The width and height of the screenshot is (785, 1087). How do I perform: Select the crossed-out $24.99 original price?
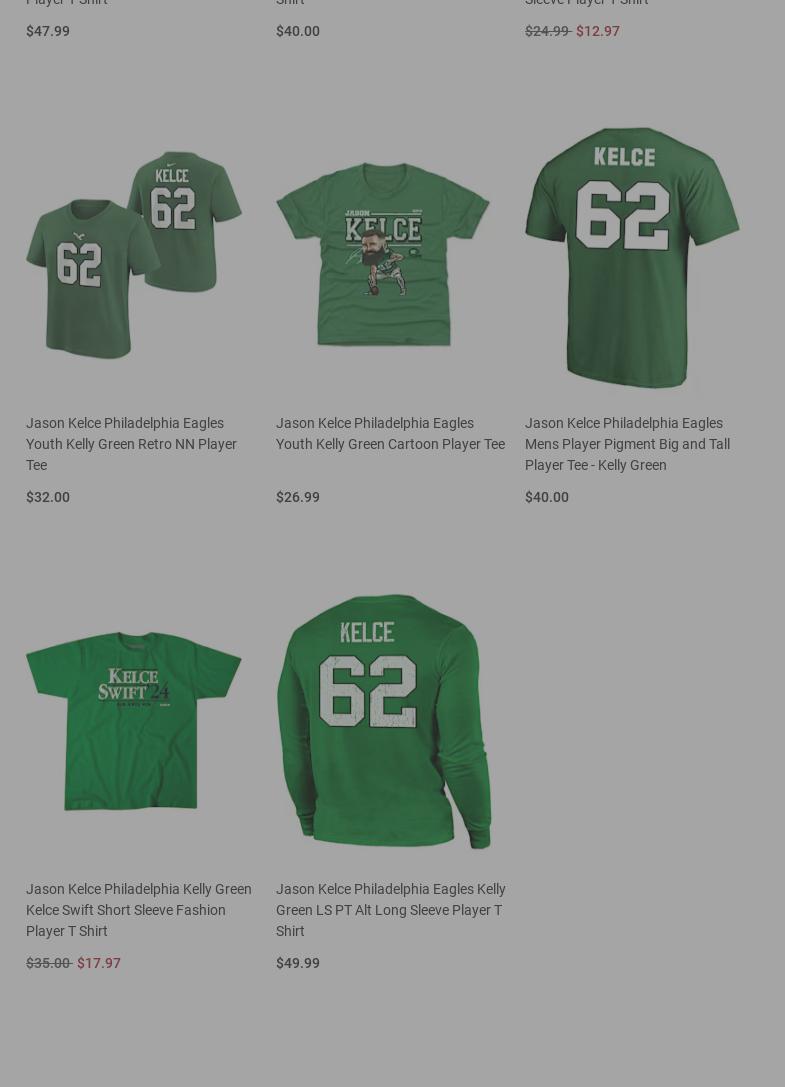point(548,31)
